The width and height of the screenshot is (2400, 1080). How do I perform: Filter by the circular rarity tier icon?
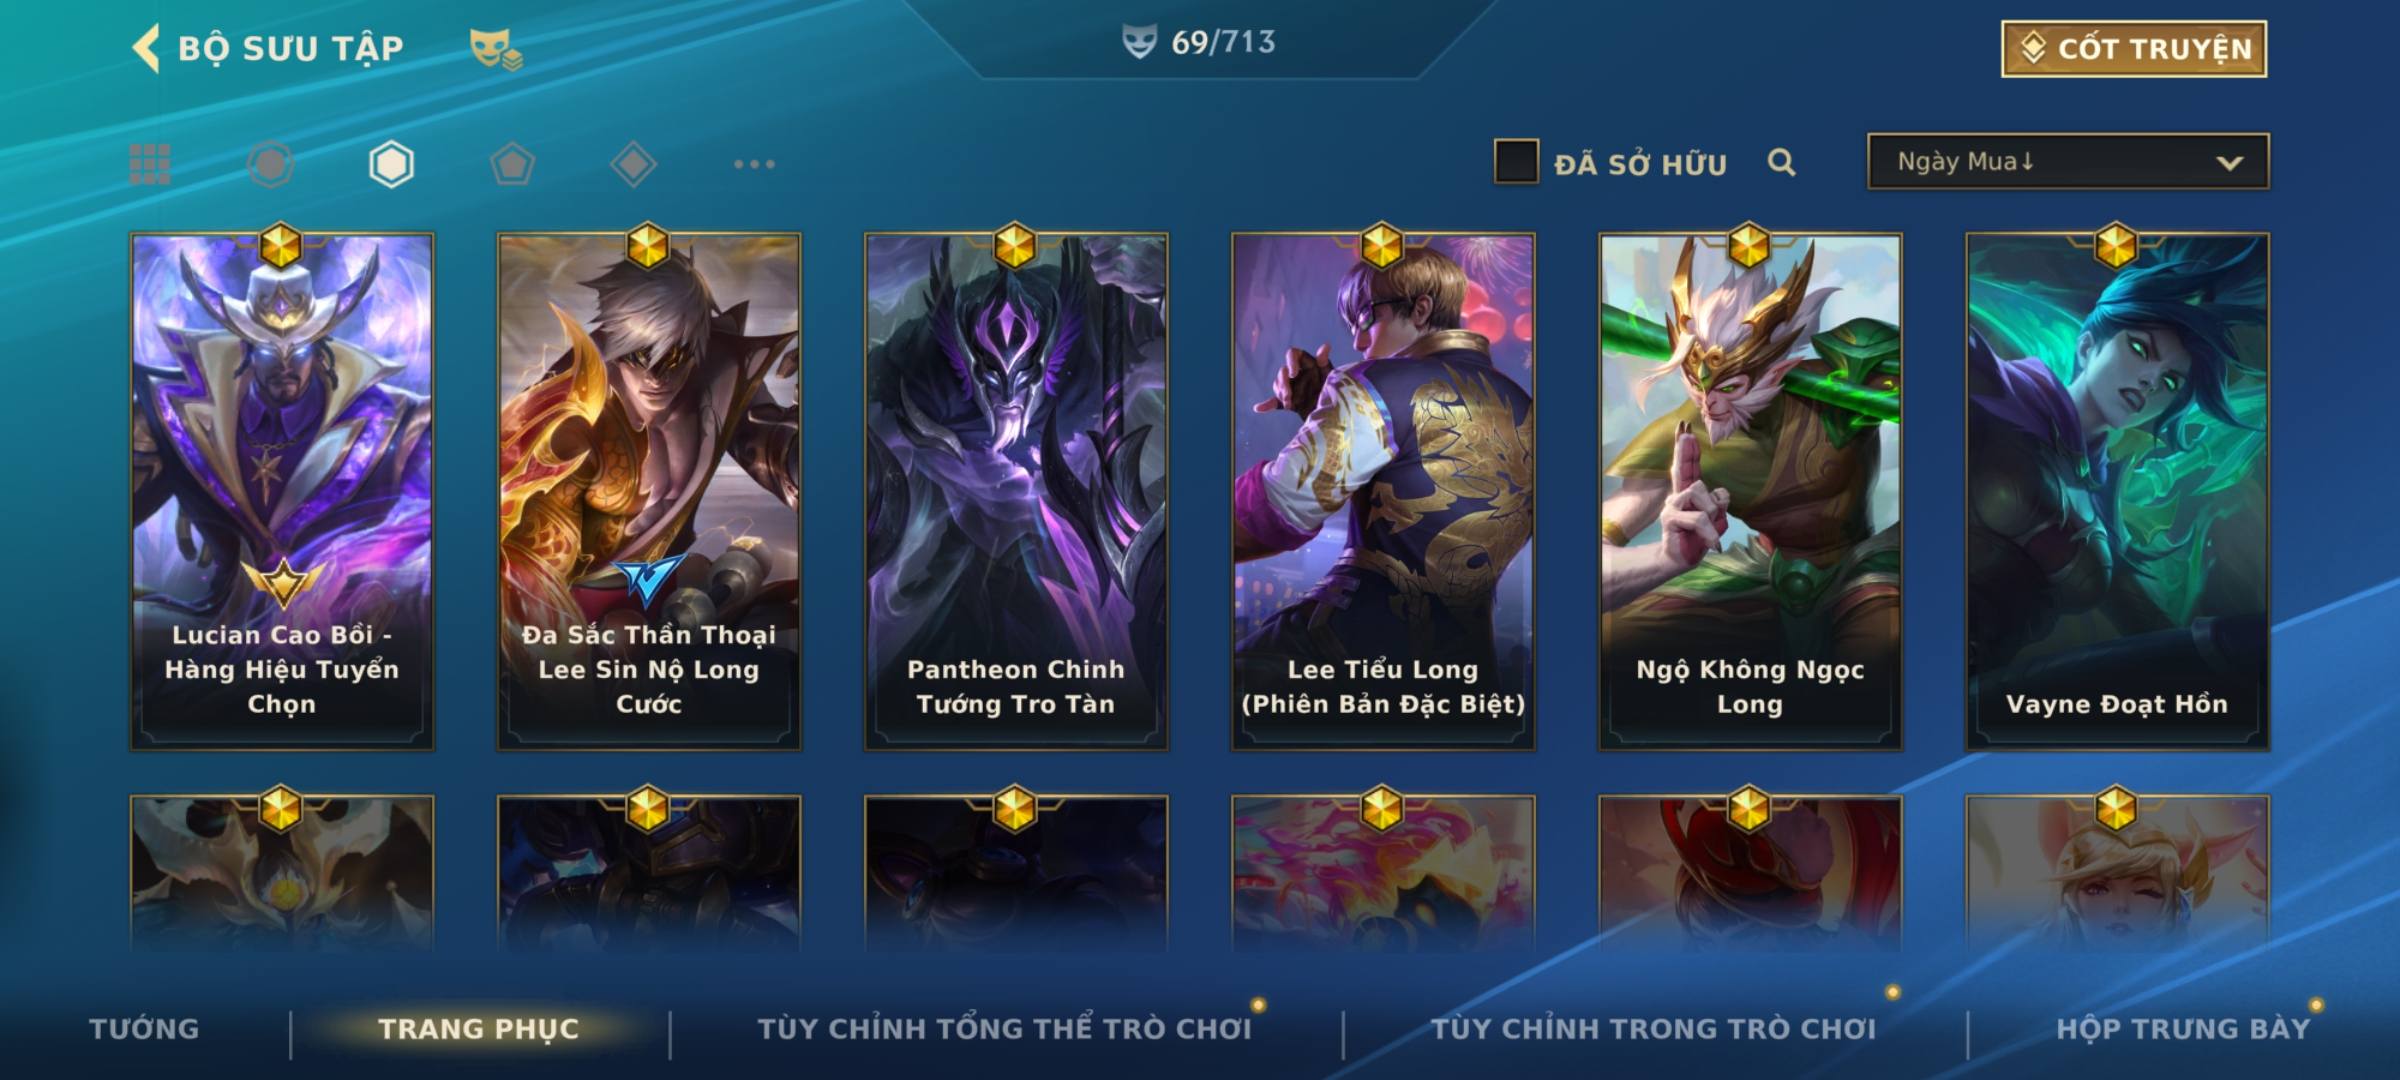(x=271, y=164)
